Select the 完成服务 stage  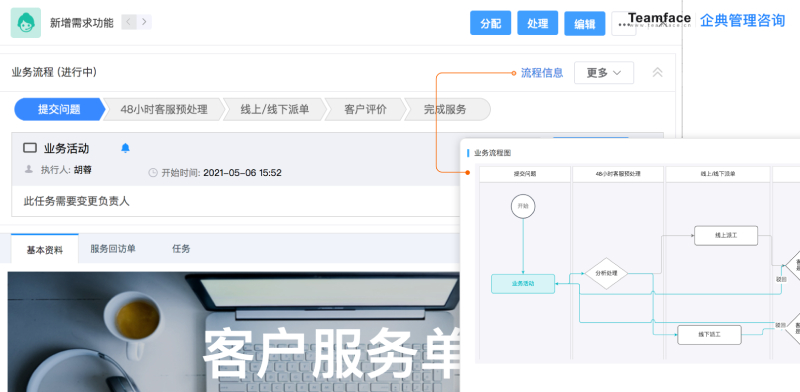click(x=446, y=109)
